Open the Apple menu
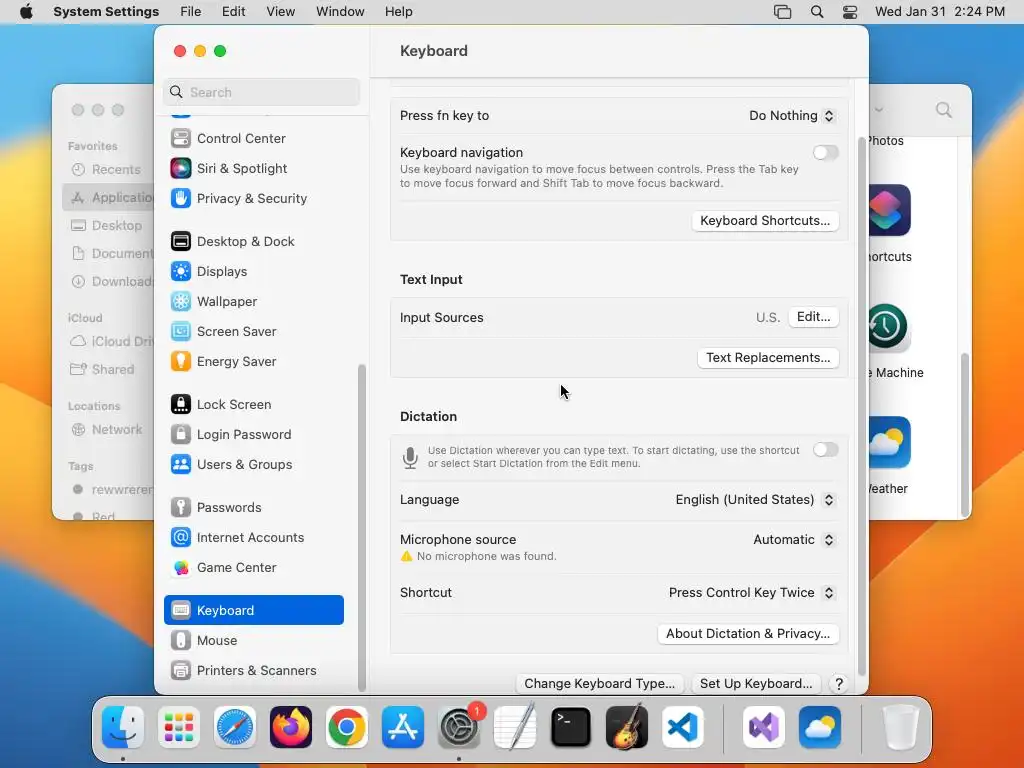 click(x=26, y=12)
